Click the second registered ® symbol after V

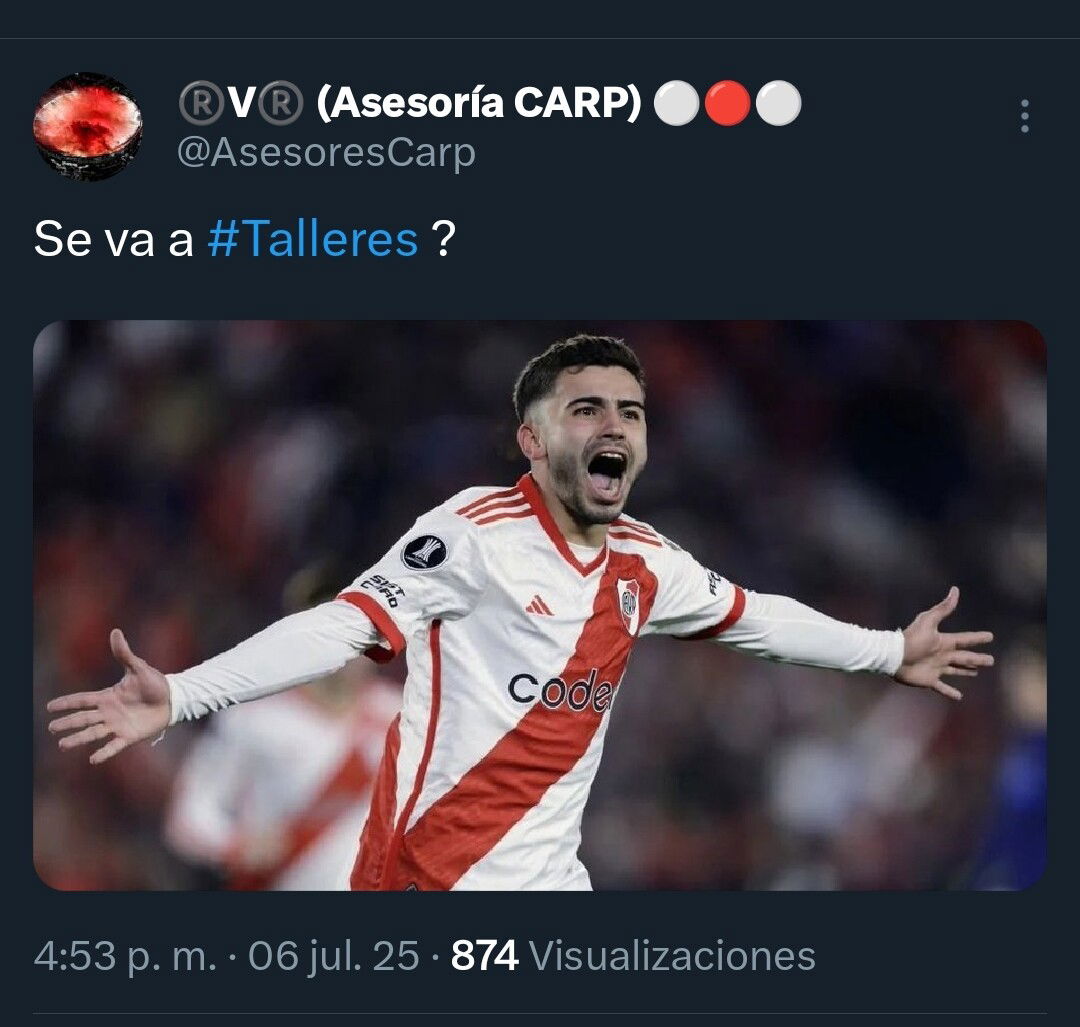click(x=280, y=103)
